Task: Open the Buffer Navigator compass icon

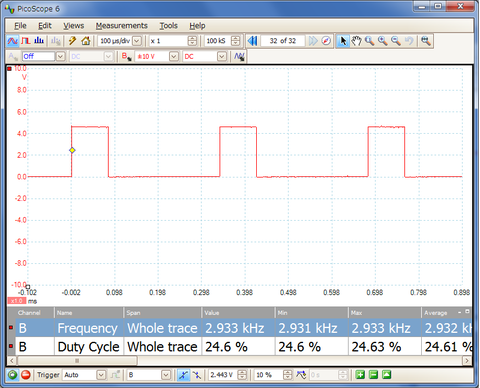Action: [x=326, y=41]
